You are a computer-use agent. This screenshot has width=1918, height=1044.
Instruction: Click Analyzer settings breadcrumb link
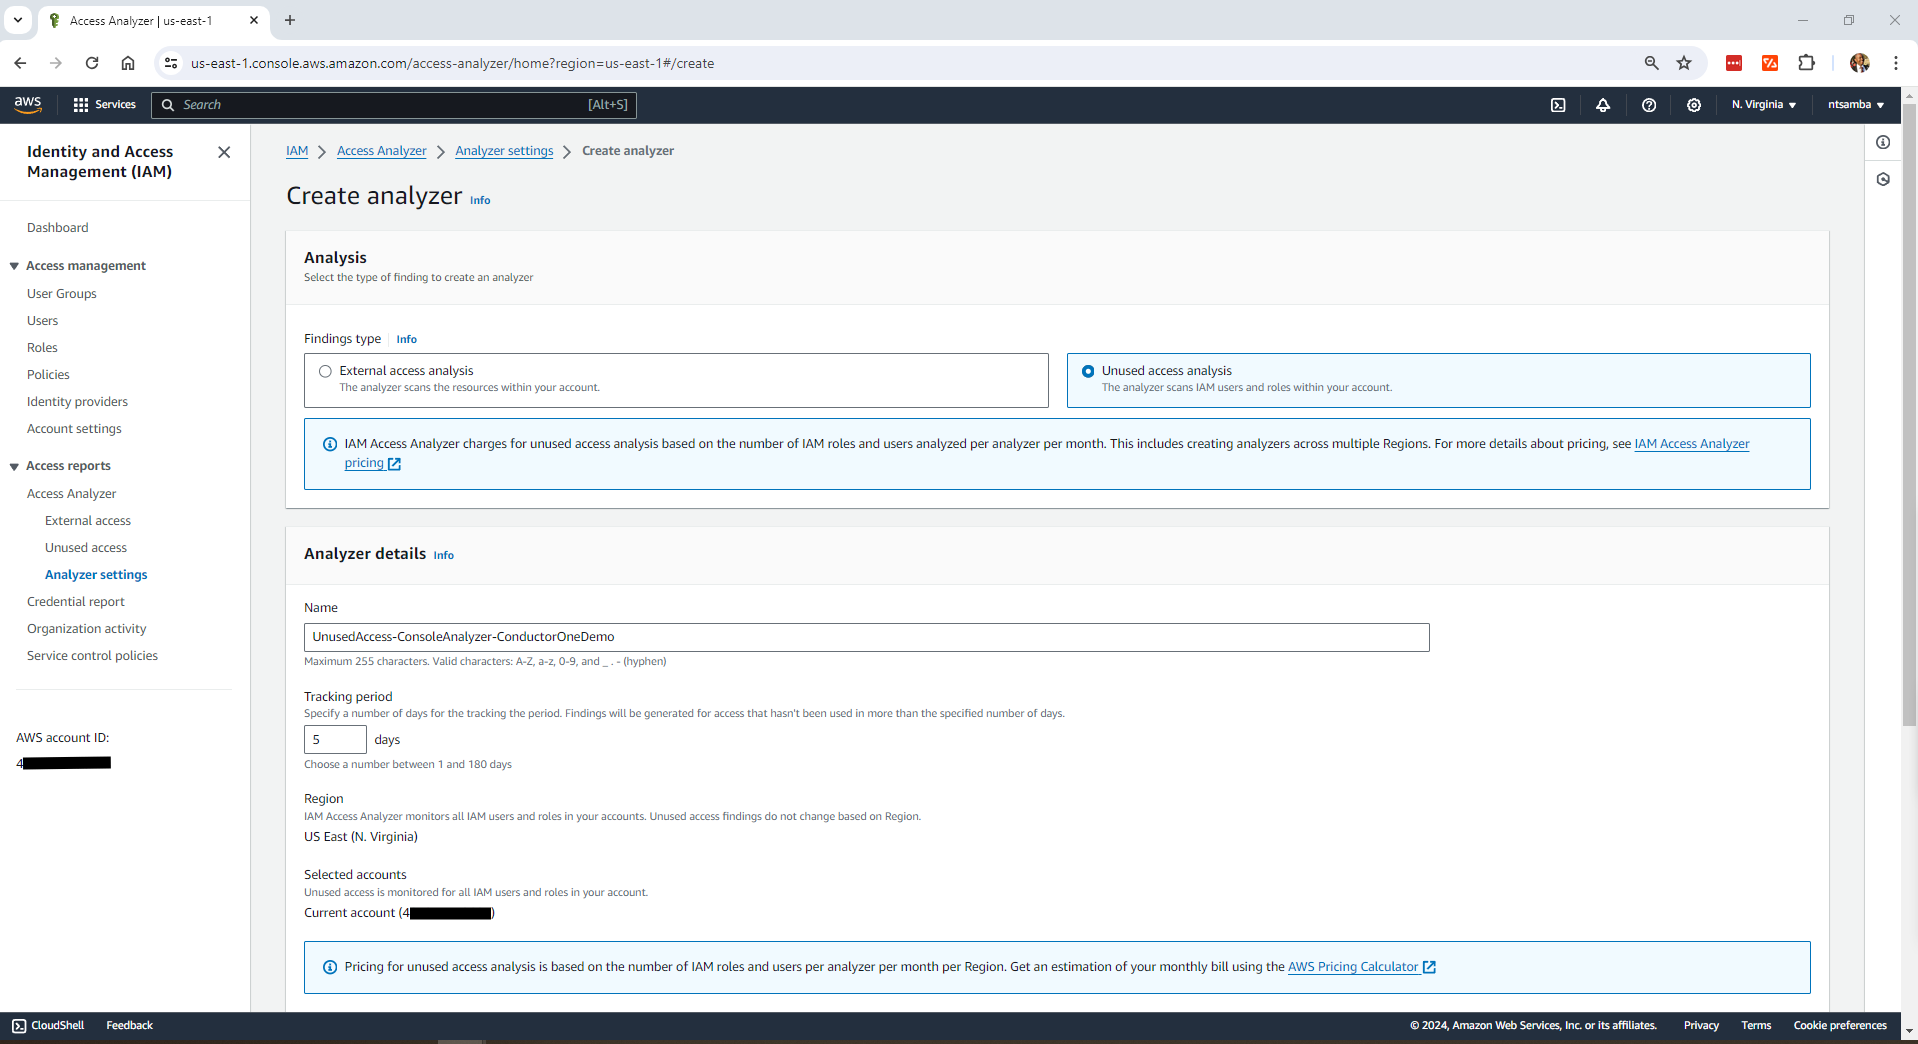point(504,151)
